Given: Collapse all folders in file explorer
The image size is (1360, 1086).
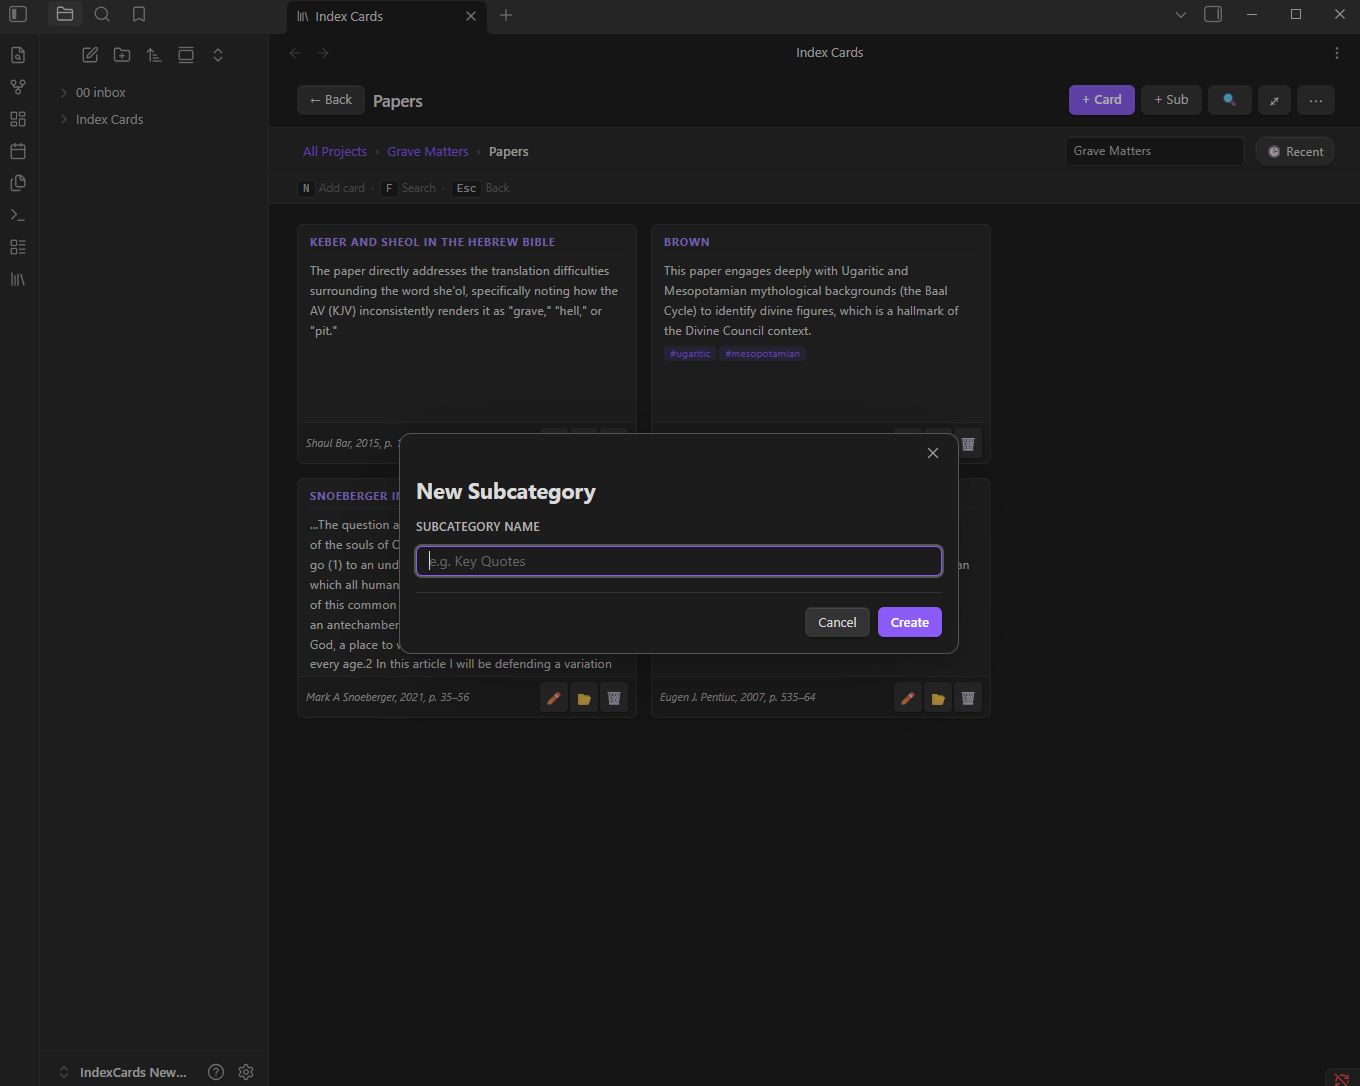Looking at the screenshot, I should [x=218, y=55].
